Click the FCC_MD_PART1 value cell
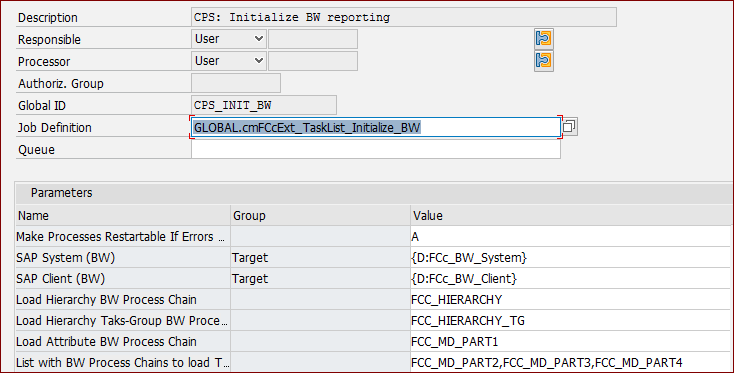 [x=571, y=342]
